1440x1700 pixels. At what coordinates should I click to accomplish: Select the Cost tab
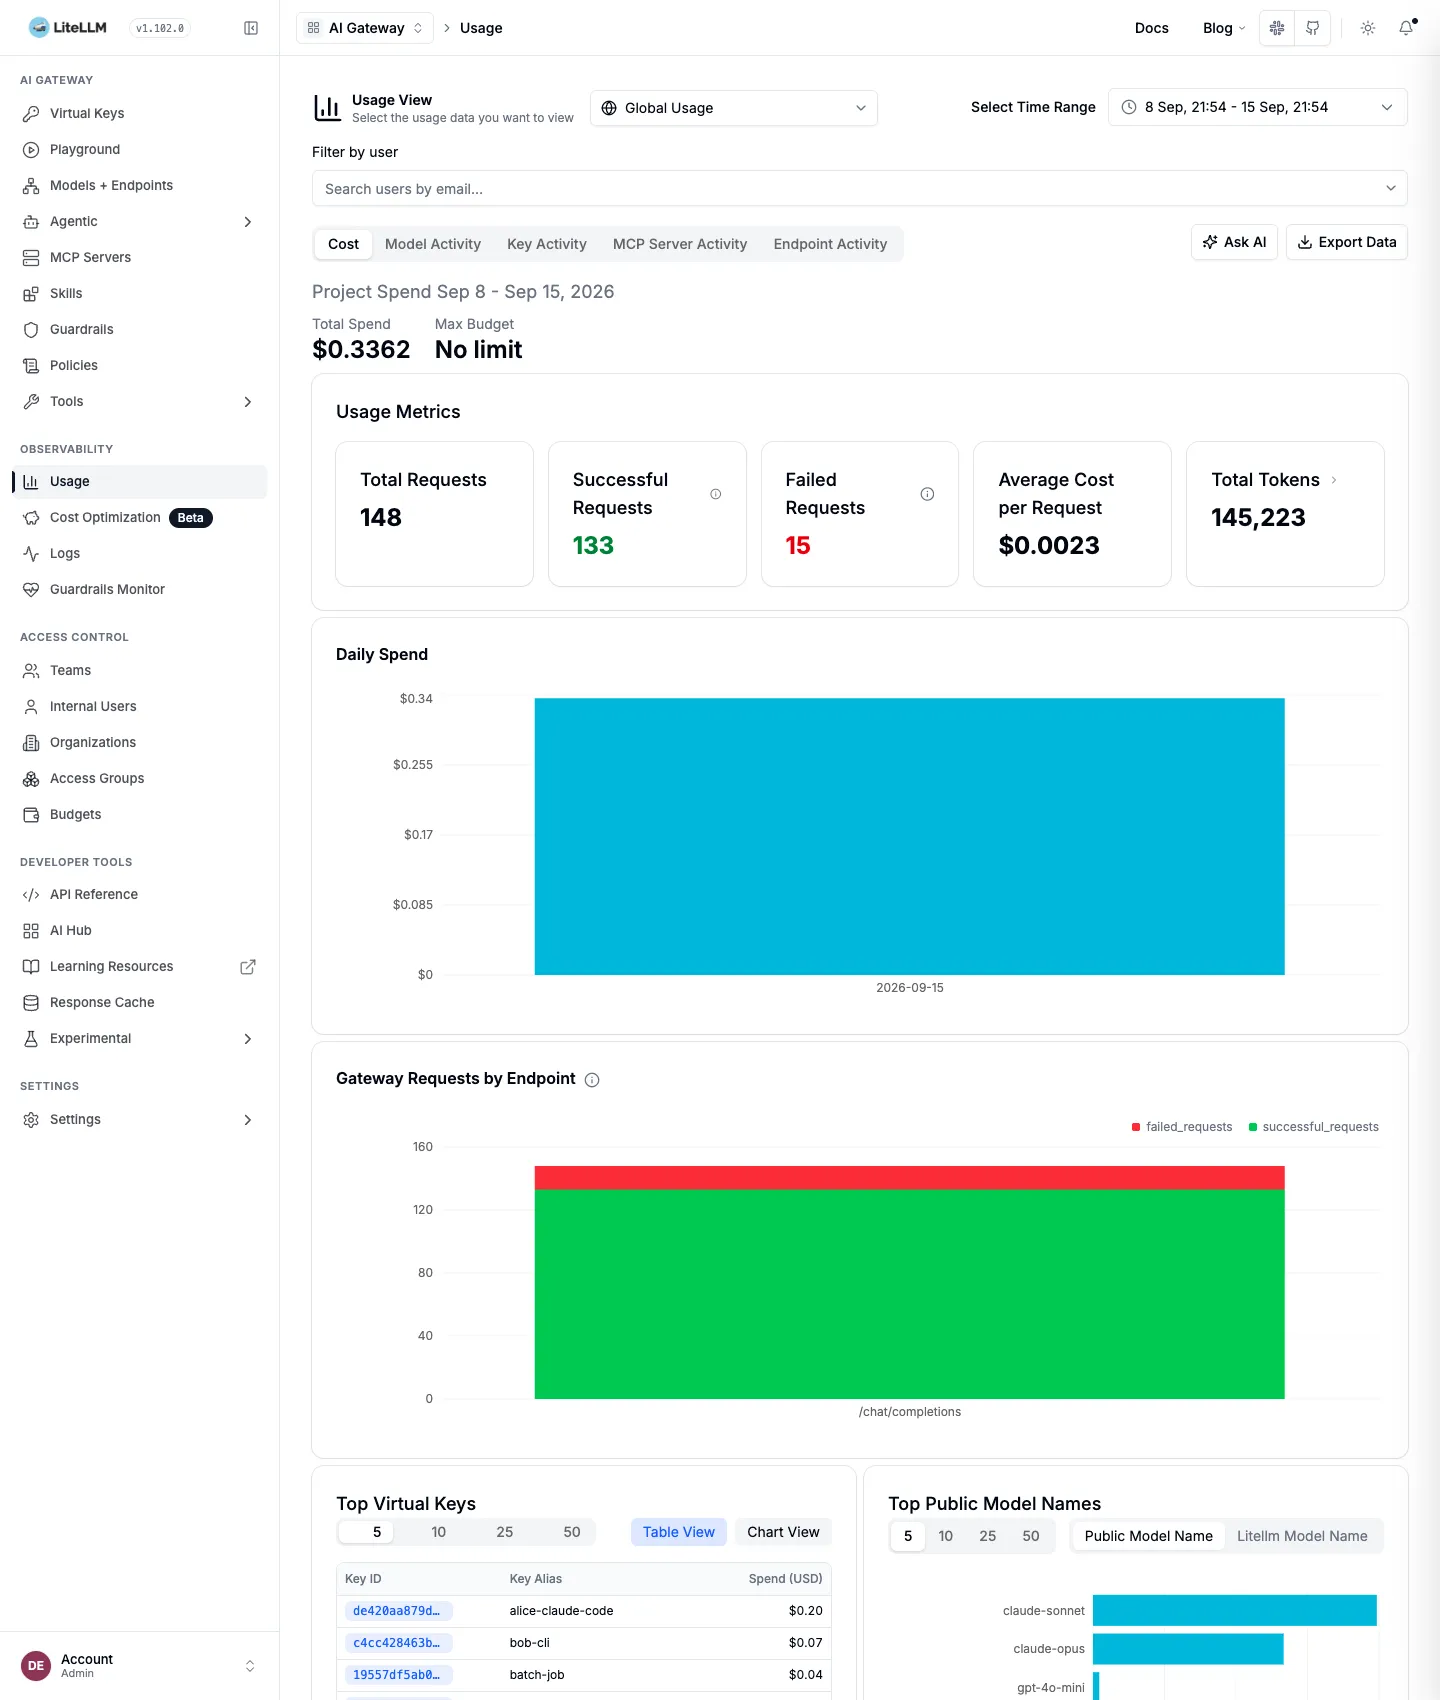coord(343,244)
